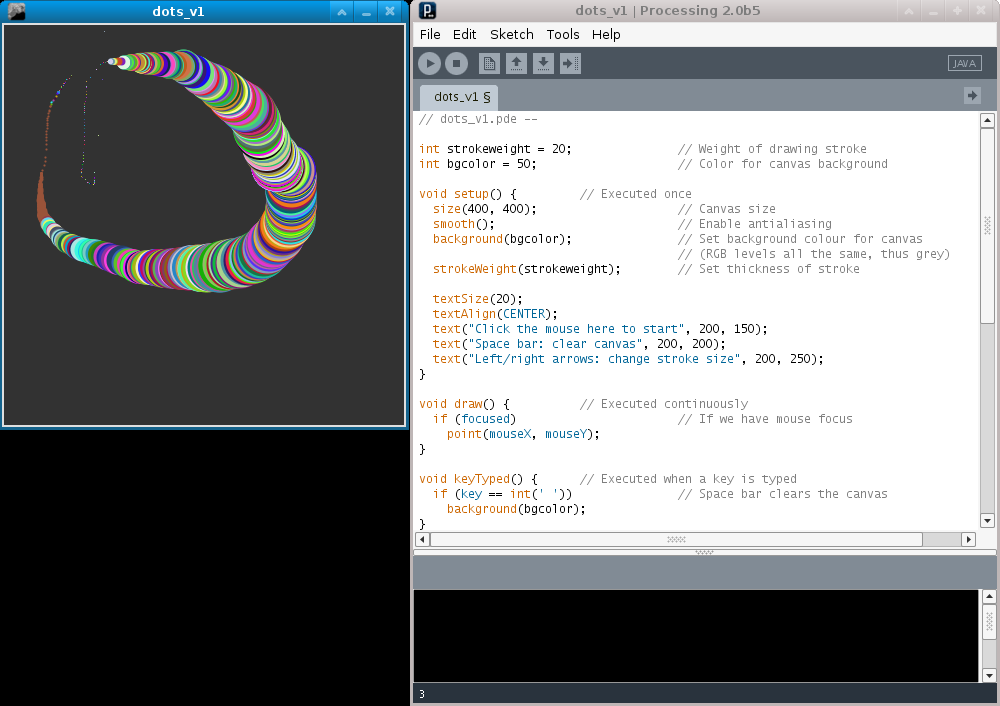Click the console scrollbar up arrow
Viewport: 1000px width, 706px height.
pyautogui.click(x=989, y=597)
